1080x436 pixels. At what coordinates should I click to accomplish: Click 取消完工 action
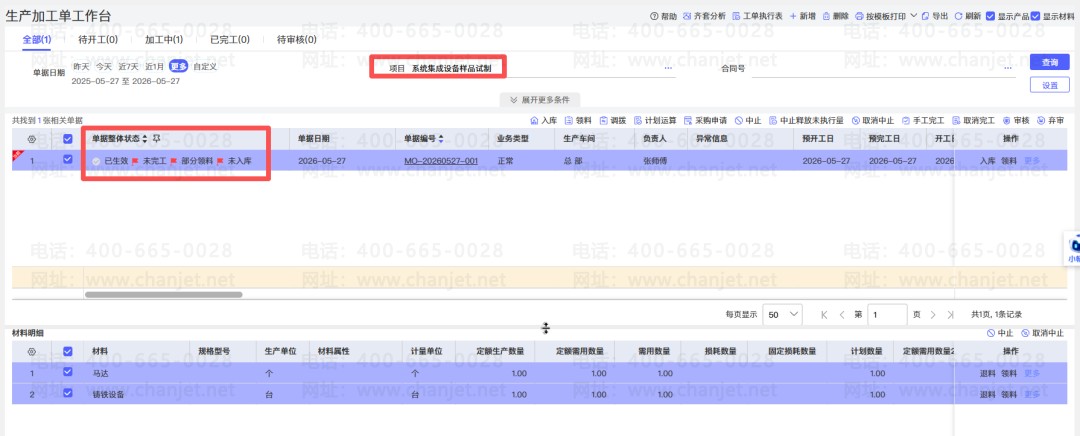tap(973, 120)
